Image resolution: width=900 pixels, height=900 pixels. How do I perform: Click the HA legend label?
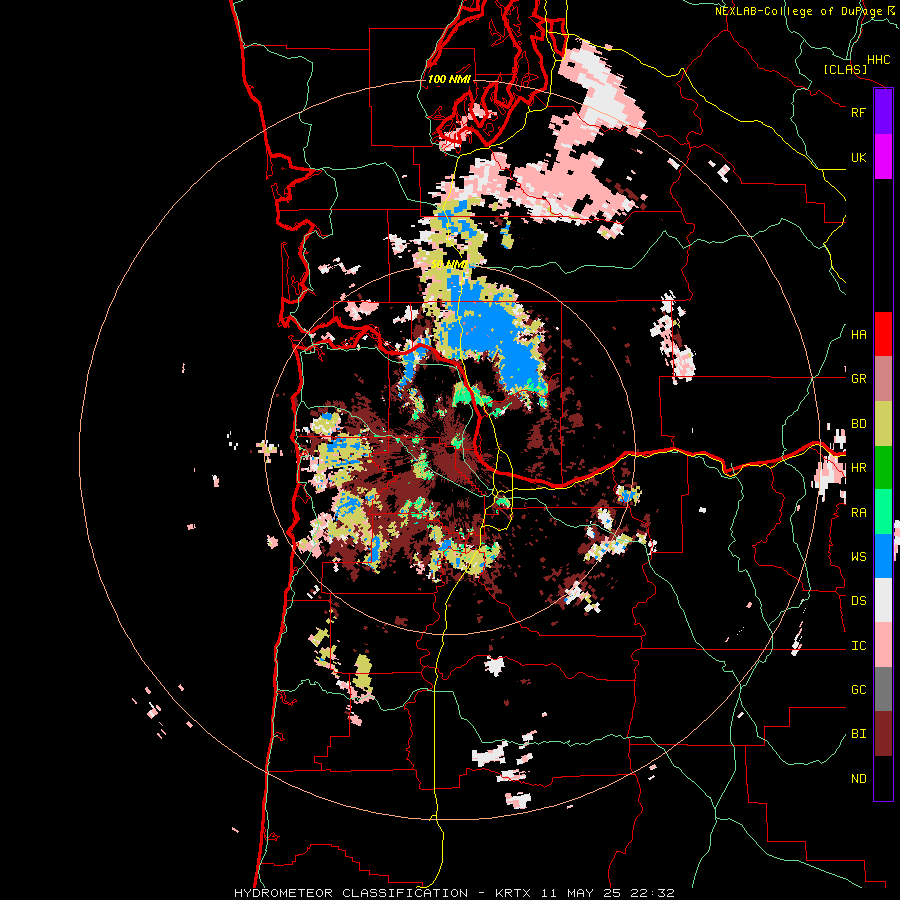[858, 335]
